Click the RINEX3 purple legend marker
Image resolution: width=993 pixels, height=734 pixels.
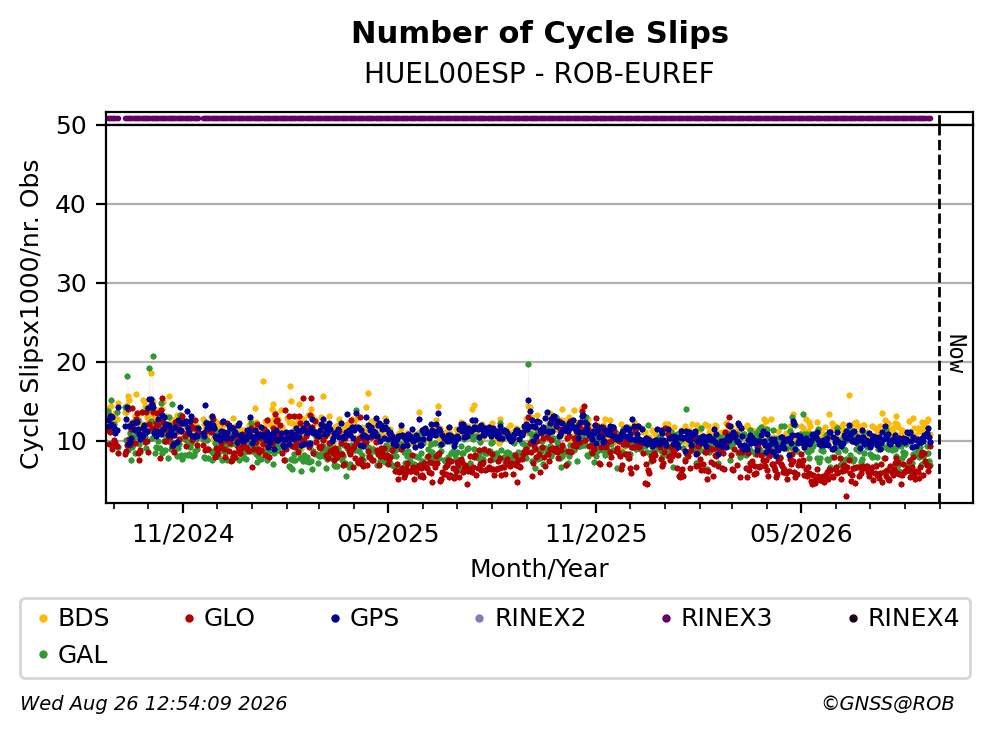[666, 618]
